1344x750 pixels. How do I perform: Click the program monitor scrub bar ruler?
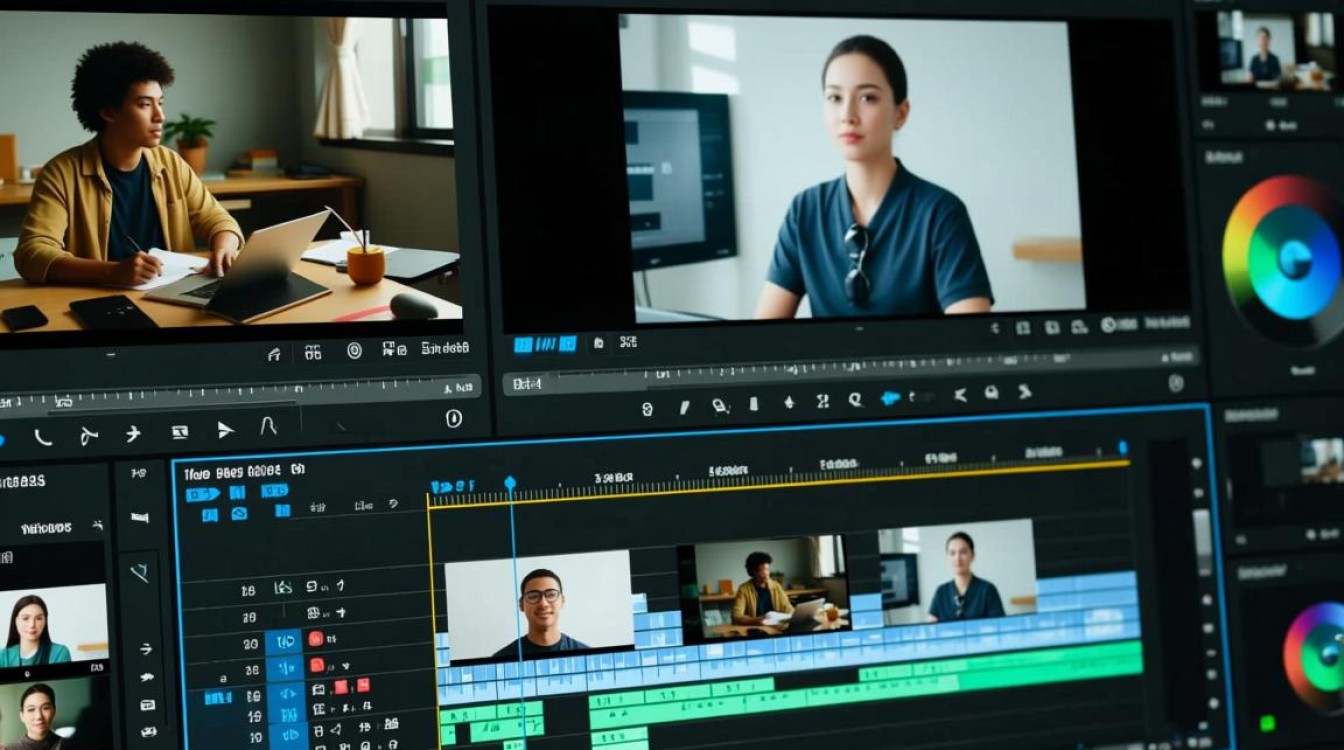coord(850,371)
